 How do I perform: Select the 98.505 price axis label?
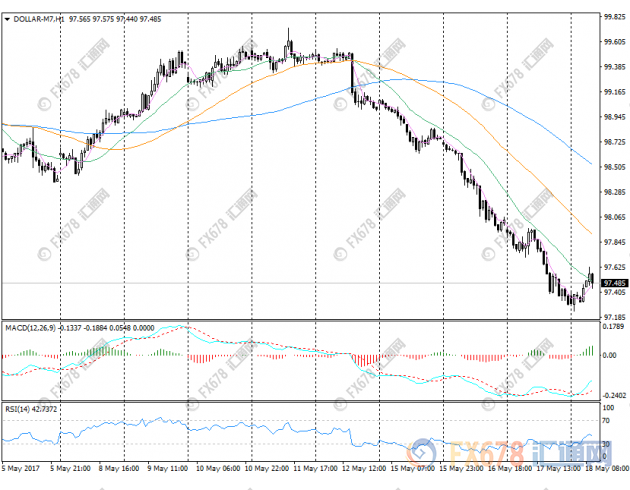615,167
